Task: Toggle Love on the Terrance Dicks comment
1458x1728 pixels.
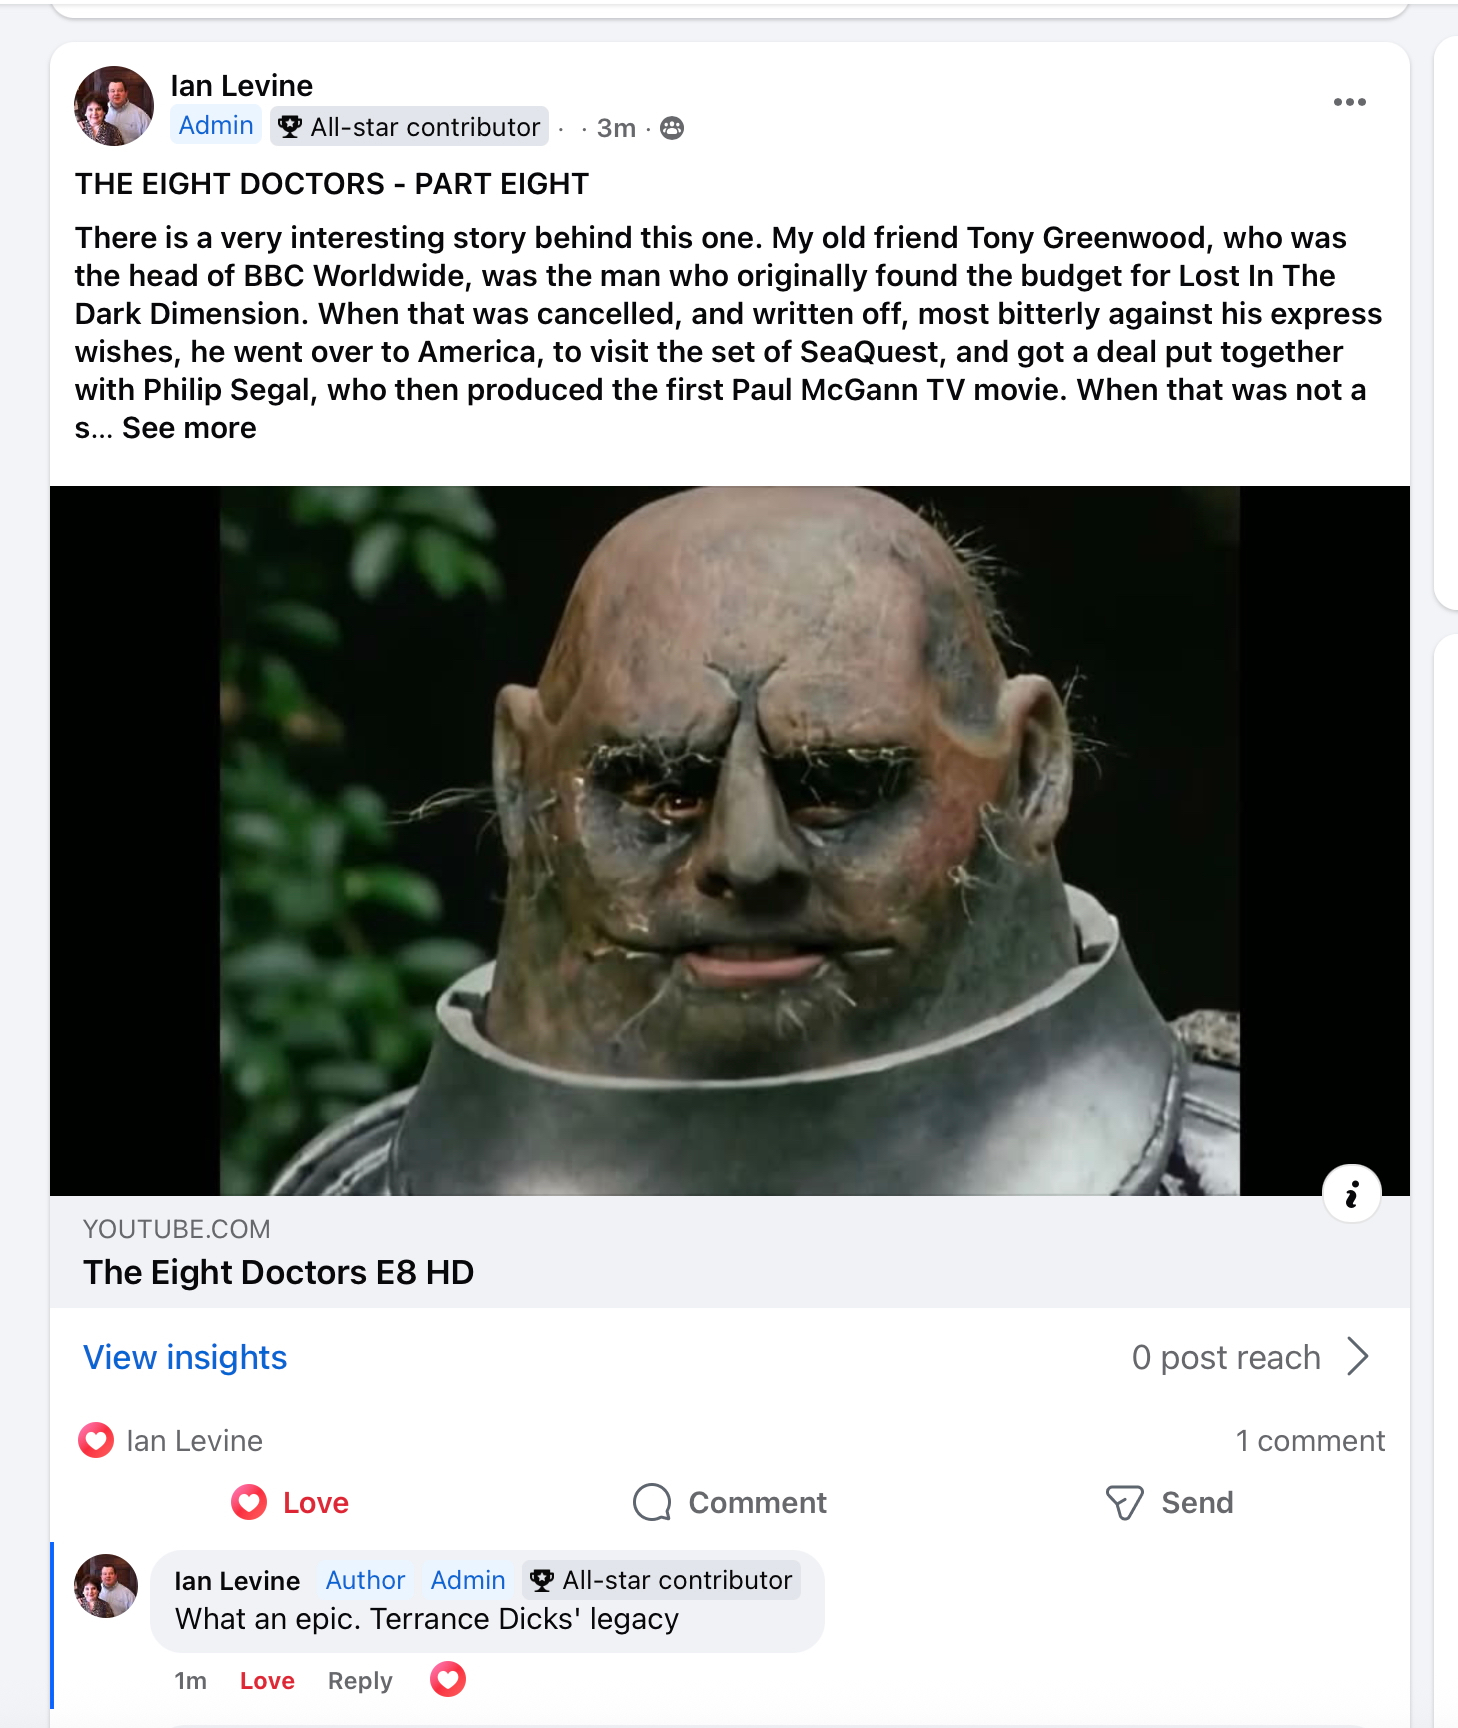Action: coord(267,1681)
